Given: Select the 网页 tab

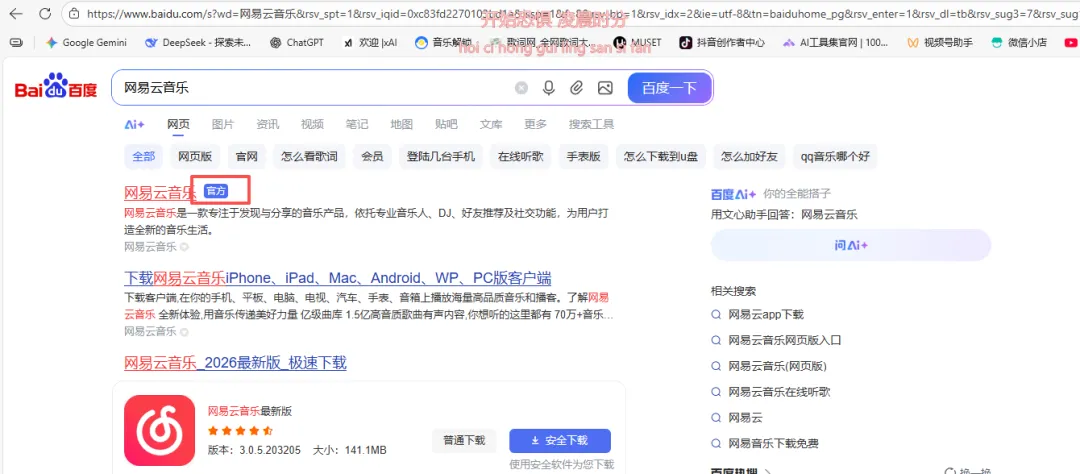Looking at the screenshot, I should pos(178,125).
